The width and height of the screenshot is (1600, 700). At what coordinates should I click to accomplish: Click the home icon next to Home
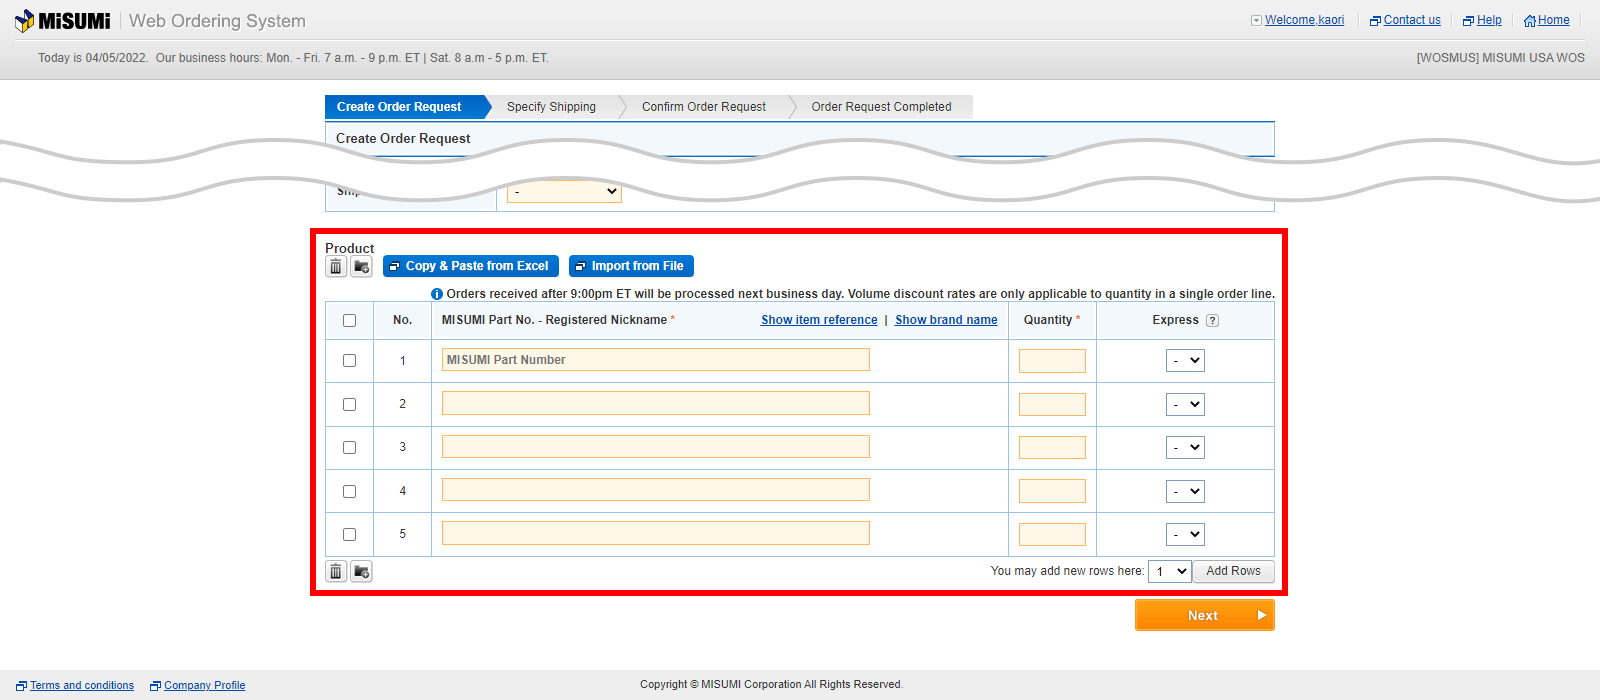point(1530,21)
